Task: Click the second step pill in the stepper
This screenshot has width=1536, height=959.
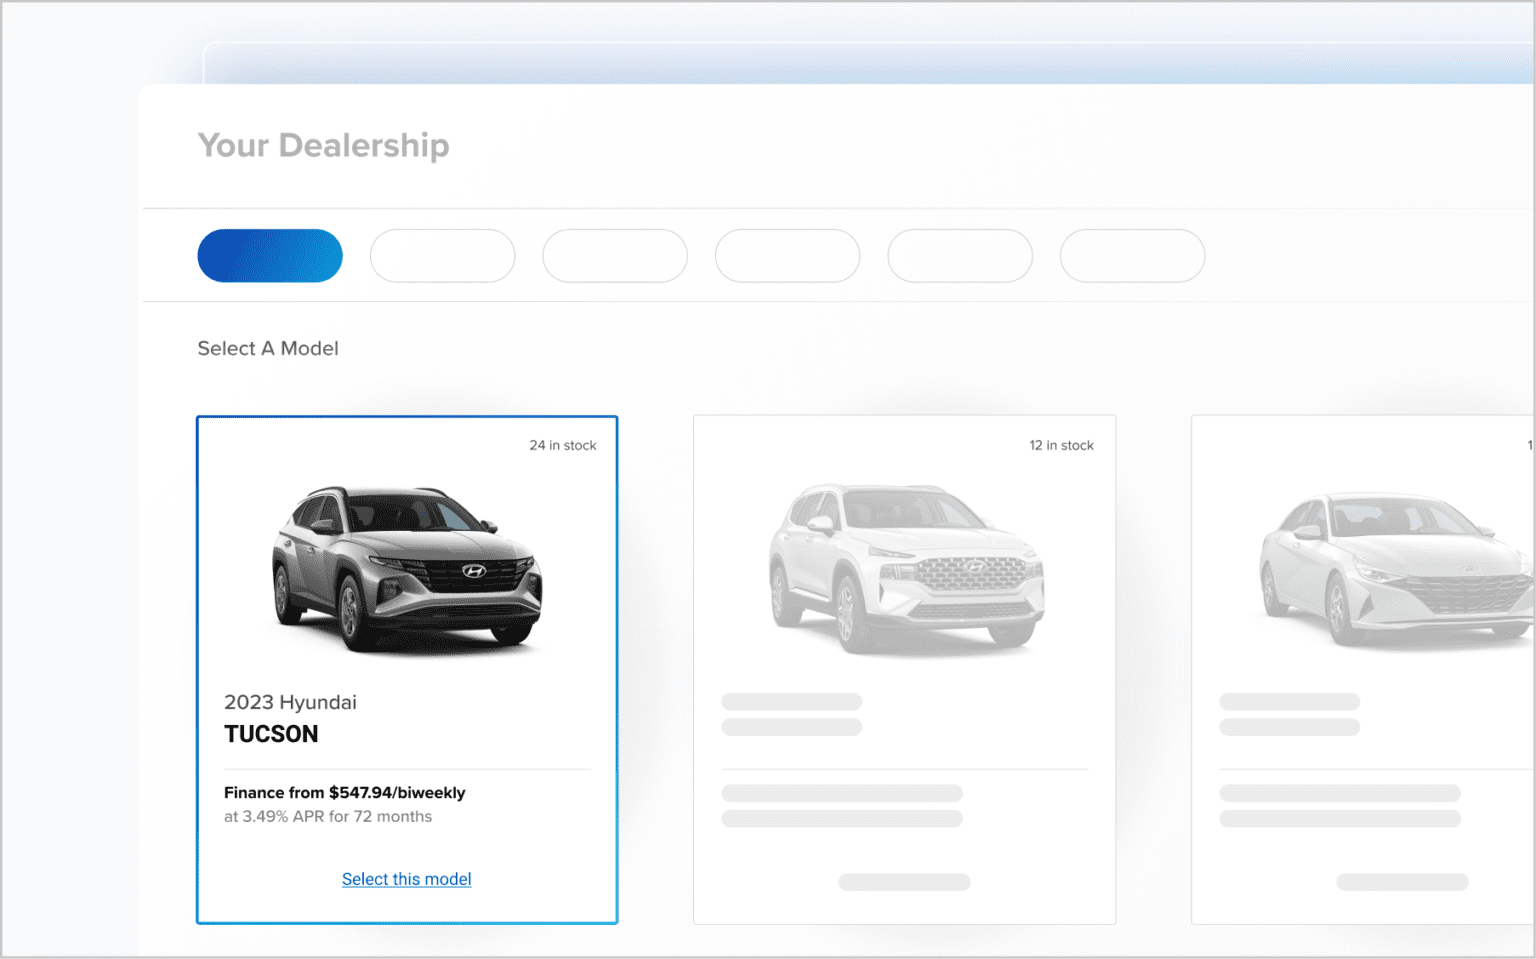Action: coord(442,256)
